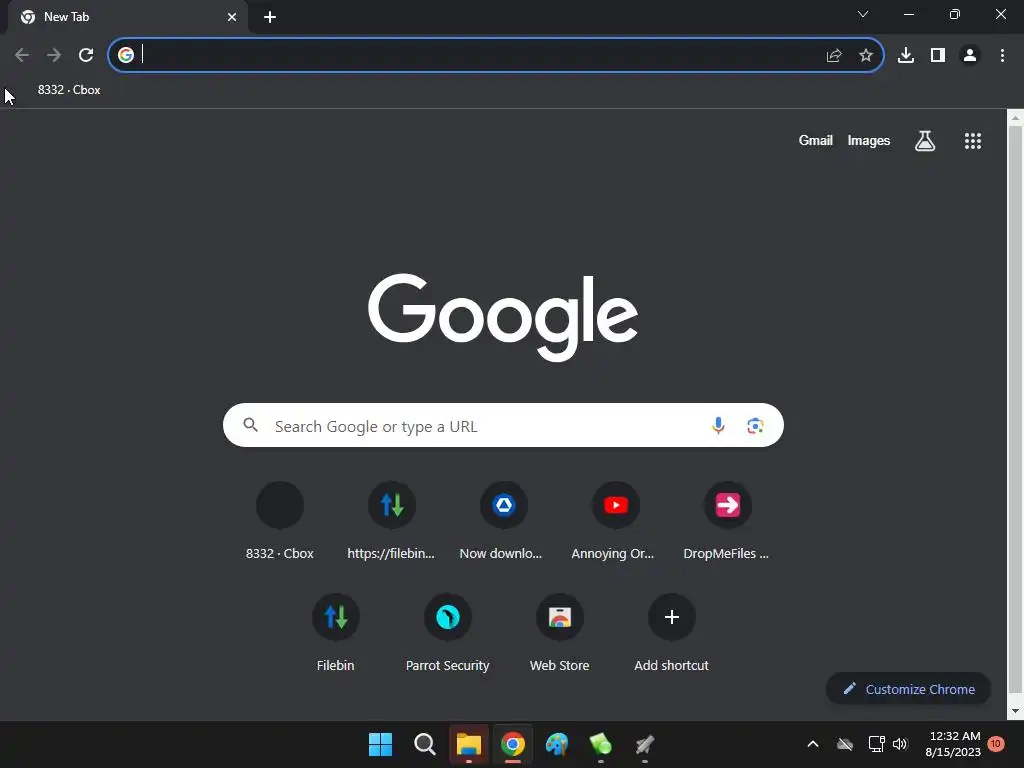Click the Google search box
The height and width of the screenshot is (768, 1024).
(503, 425)
